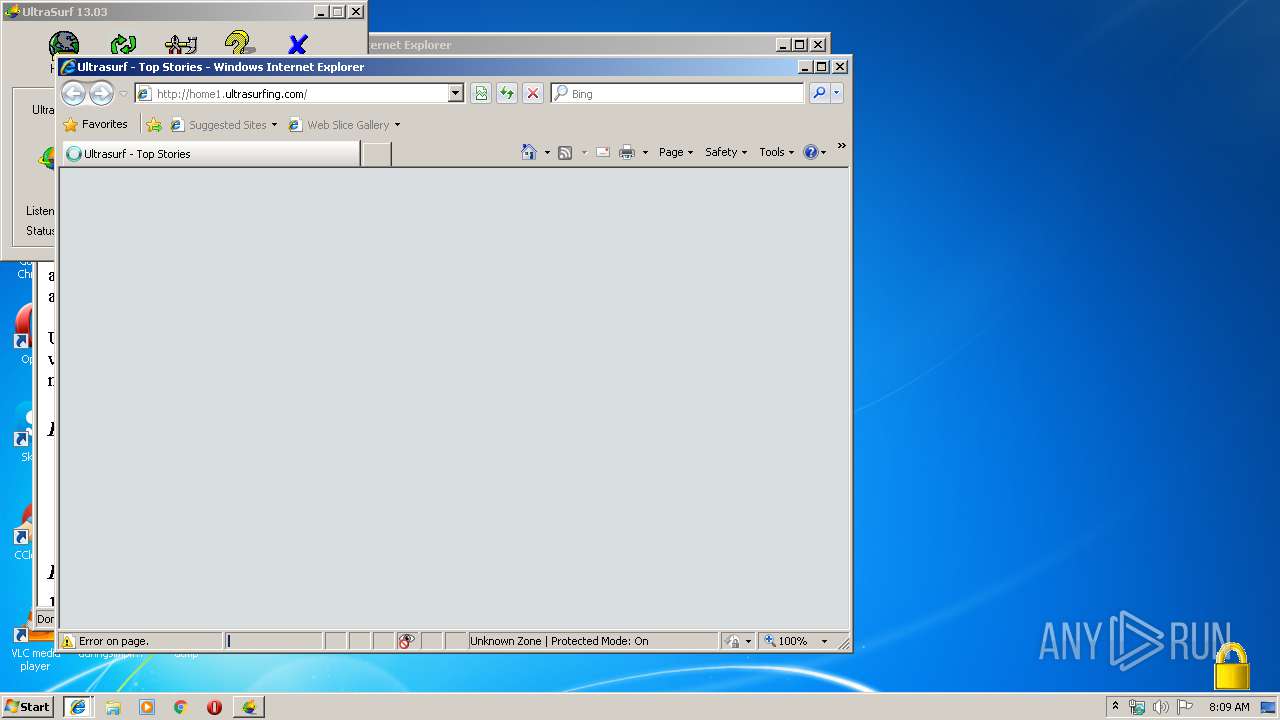Click the network tray icon
Screen dimensions: 1280x720
[x=1137, y=707]
